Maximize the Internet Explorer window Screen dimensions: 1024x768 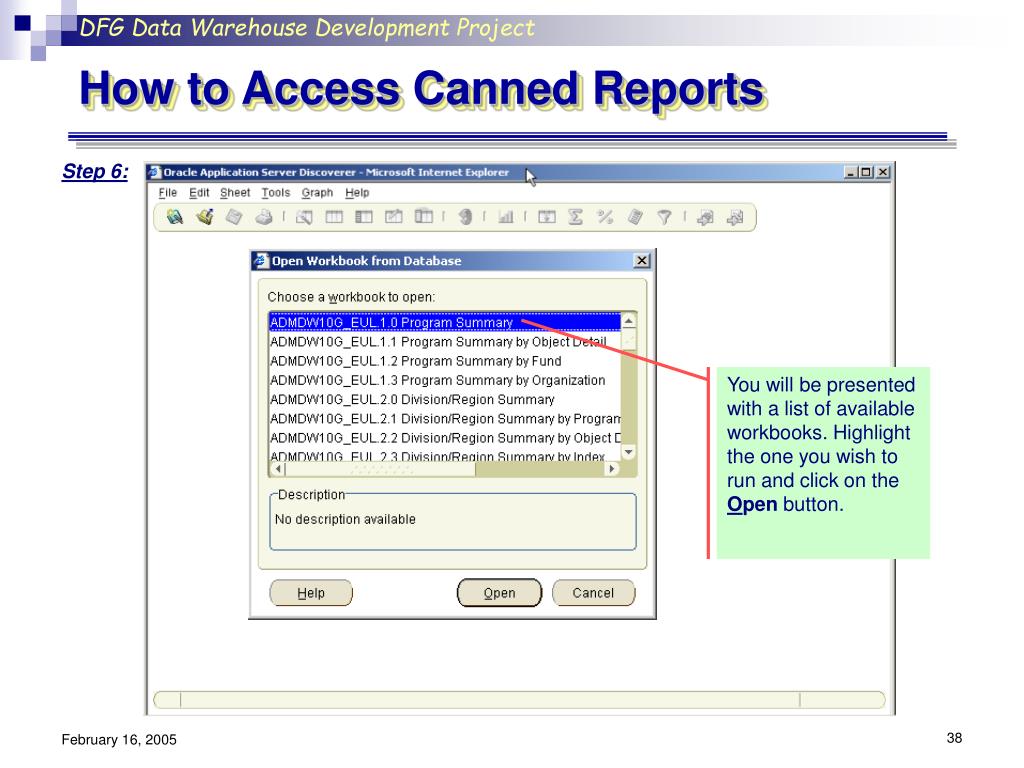point(865,172)
